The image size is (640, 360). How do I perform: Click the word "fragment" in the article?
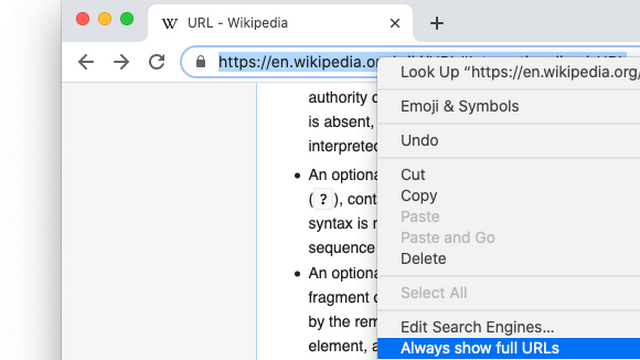[339, 297]
